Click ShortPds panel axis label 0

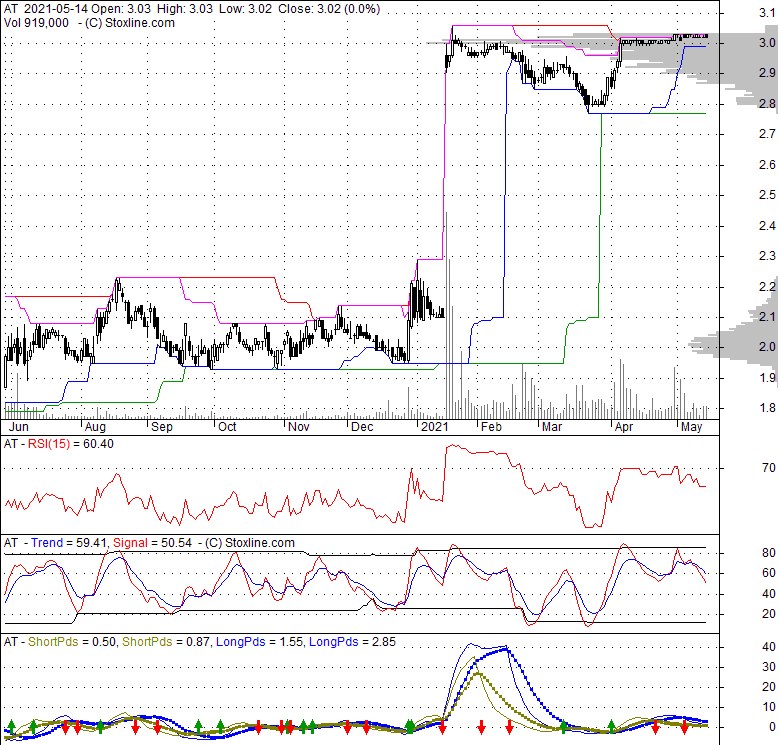click(773, 727)
